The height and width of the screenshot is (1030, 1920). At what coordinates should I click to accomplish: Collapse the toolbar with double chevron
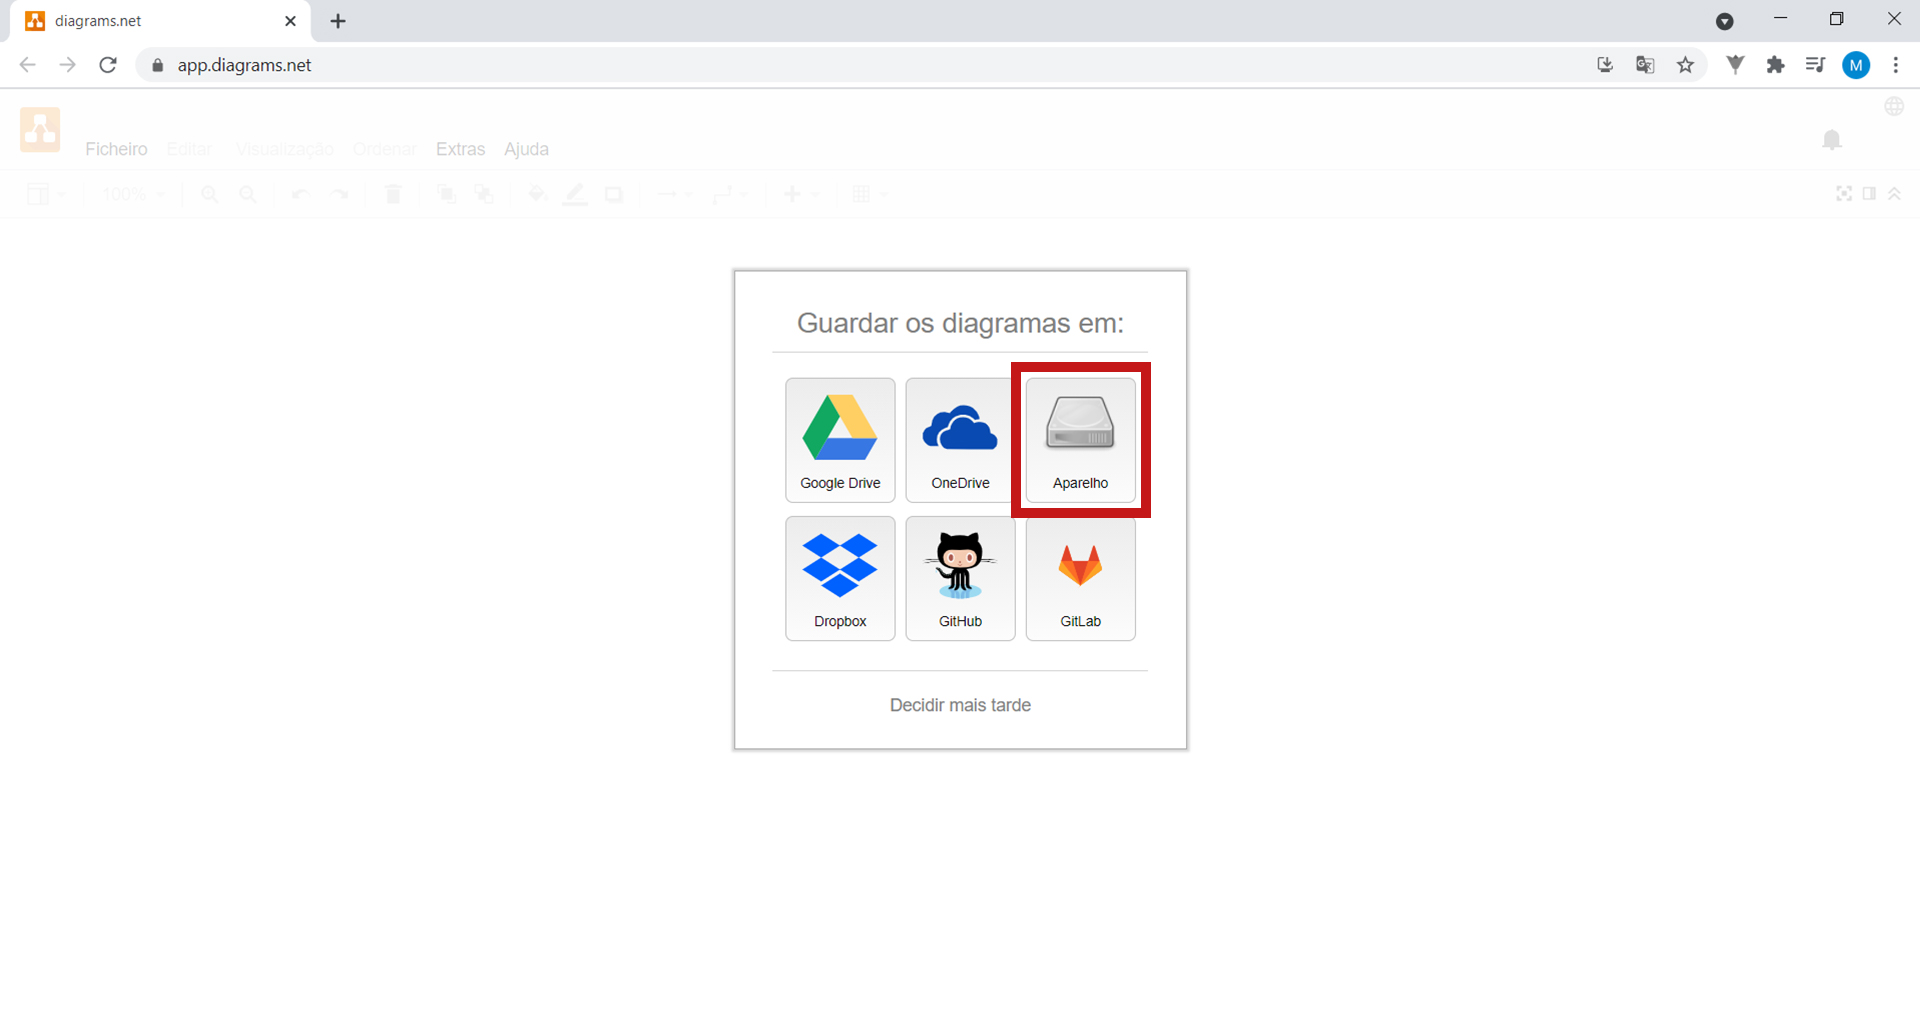point(1894,193)
